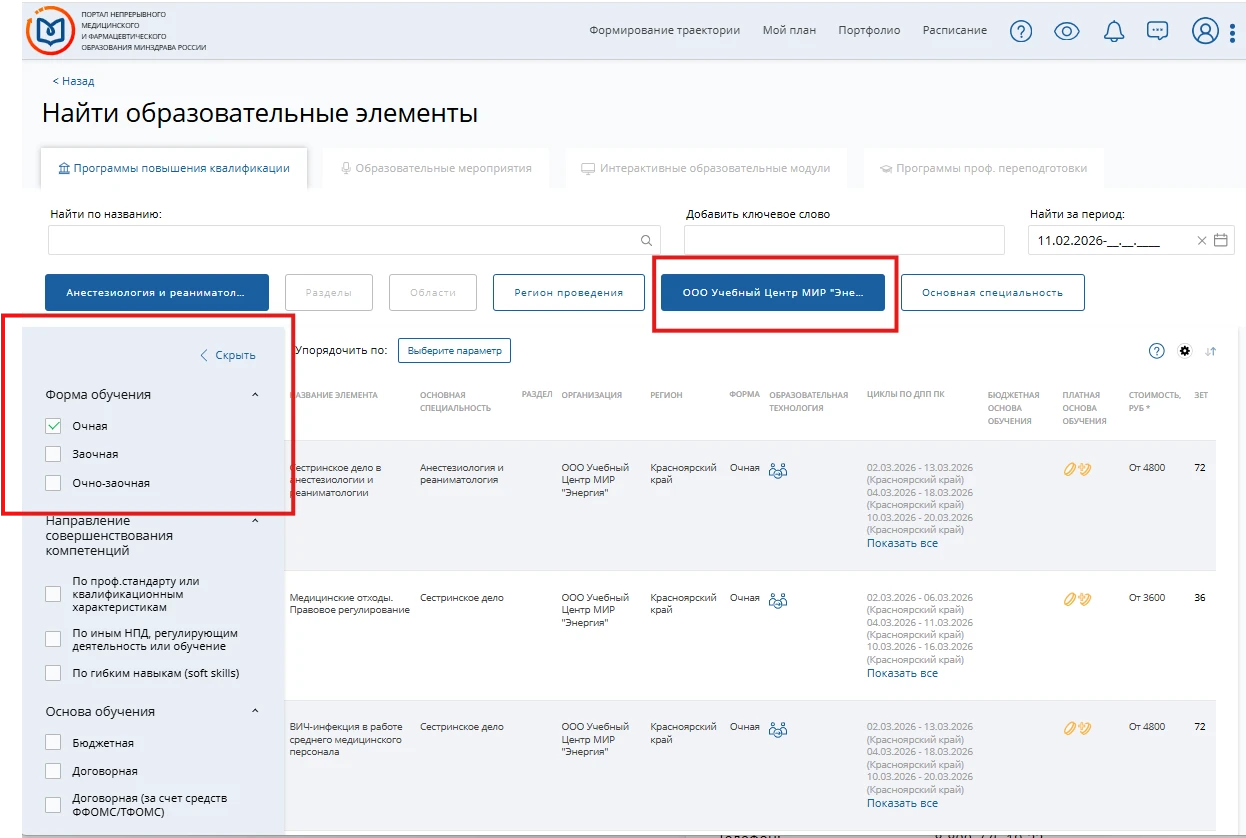Collapse the Форма обучения section

click(x=254, y=395)
